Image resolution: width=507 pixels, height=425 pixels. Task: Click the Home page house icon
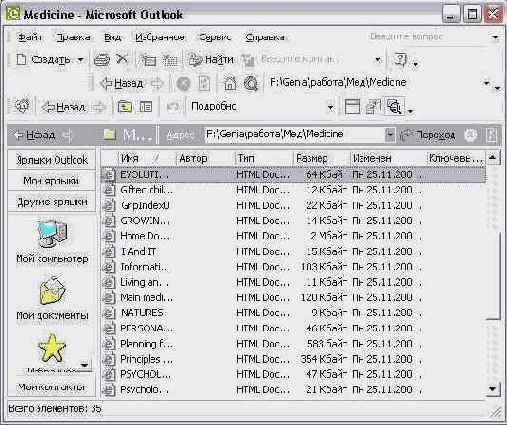coord(230,83)
